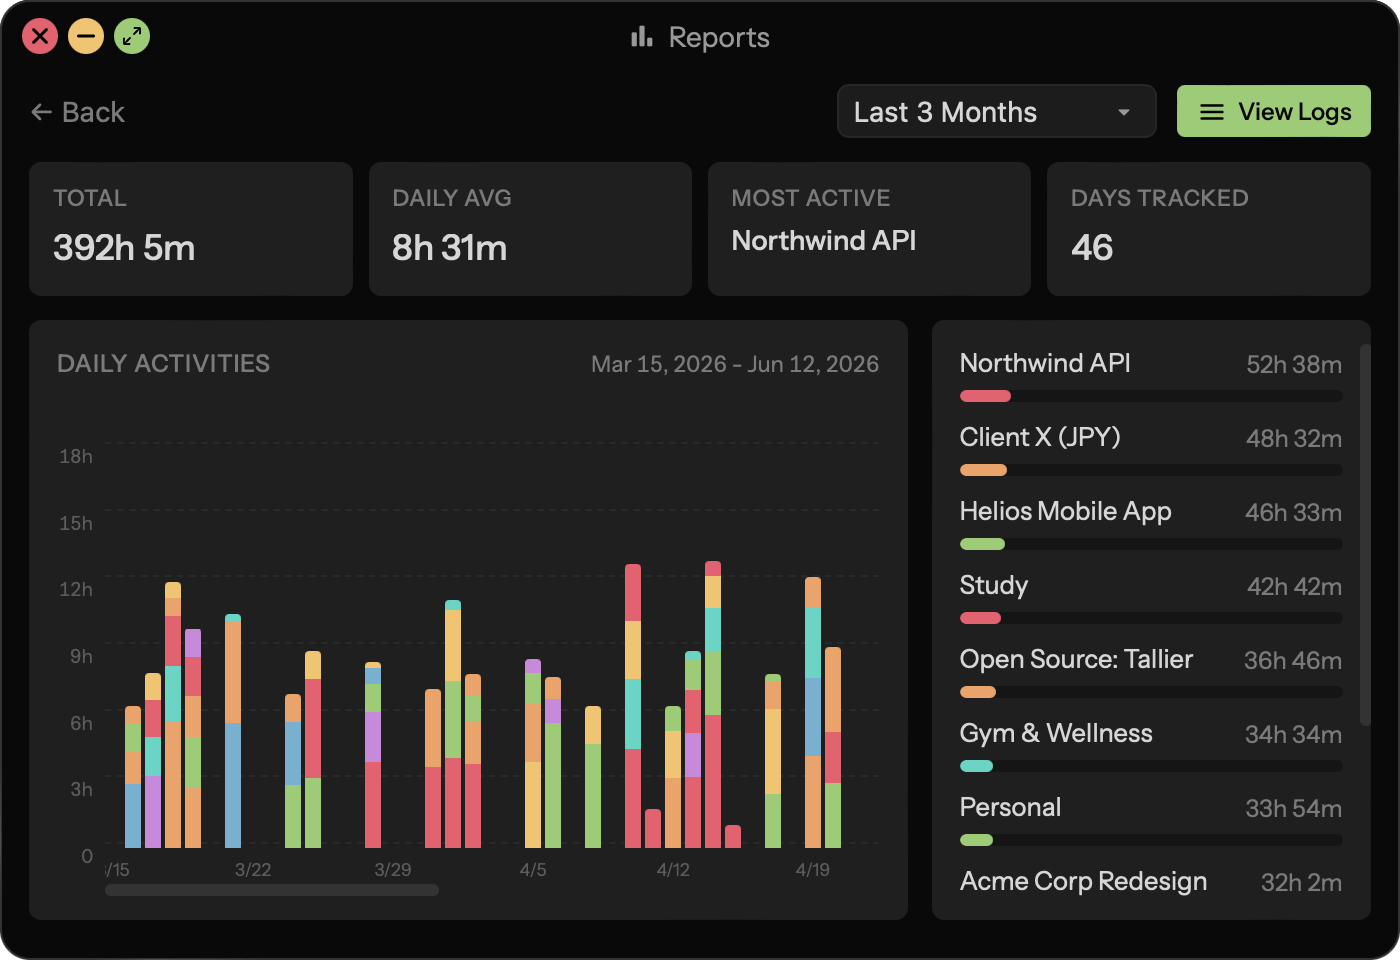Select the Study project row
The width and height of the screenshot is (1400, 960).
(x=1151, y=599)
